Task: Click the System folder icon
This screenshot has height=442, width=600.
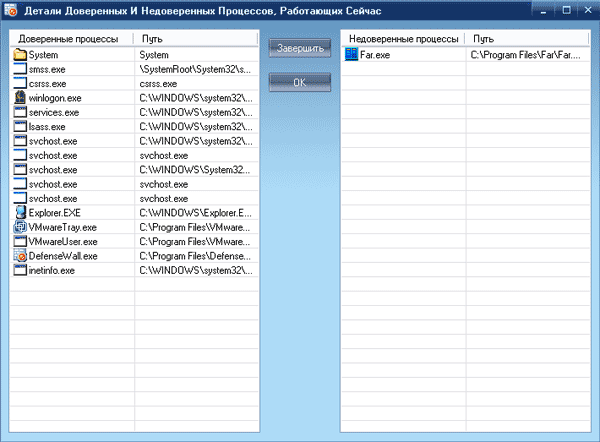Action: [x=20, y=55]
